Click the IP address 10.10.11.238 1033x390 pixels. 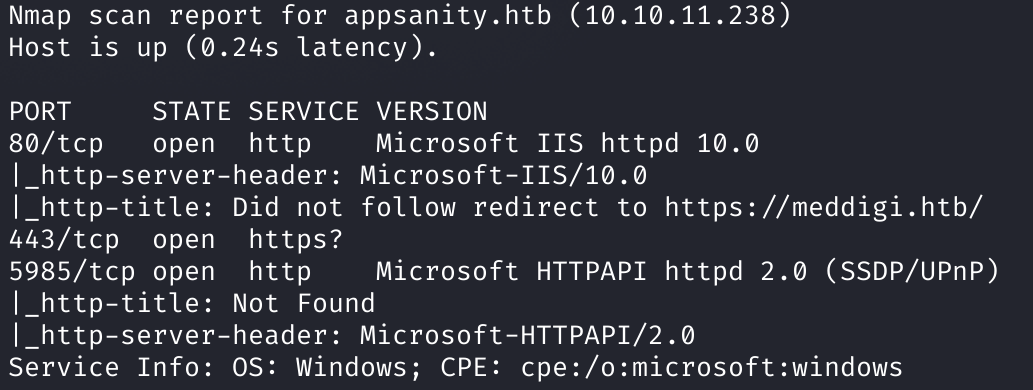(x=680, y=15)
